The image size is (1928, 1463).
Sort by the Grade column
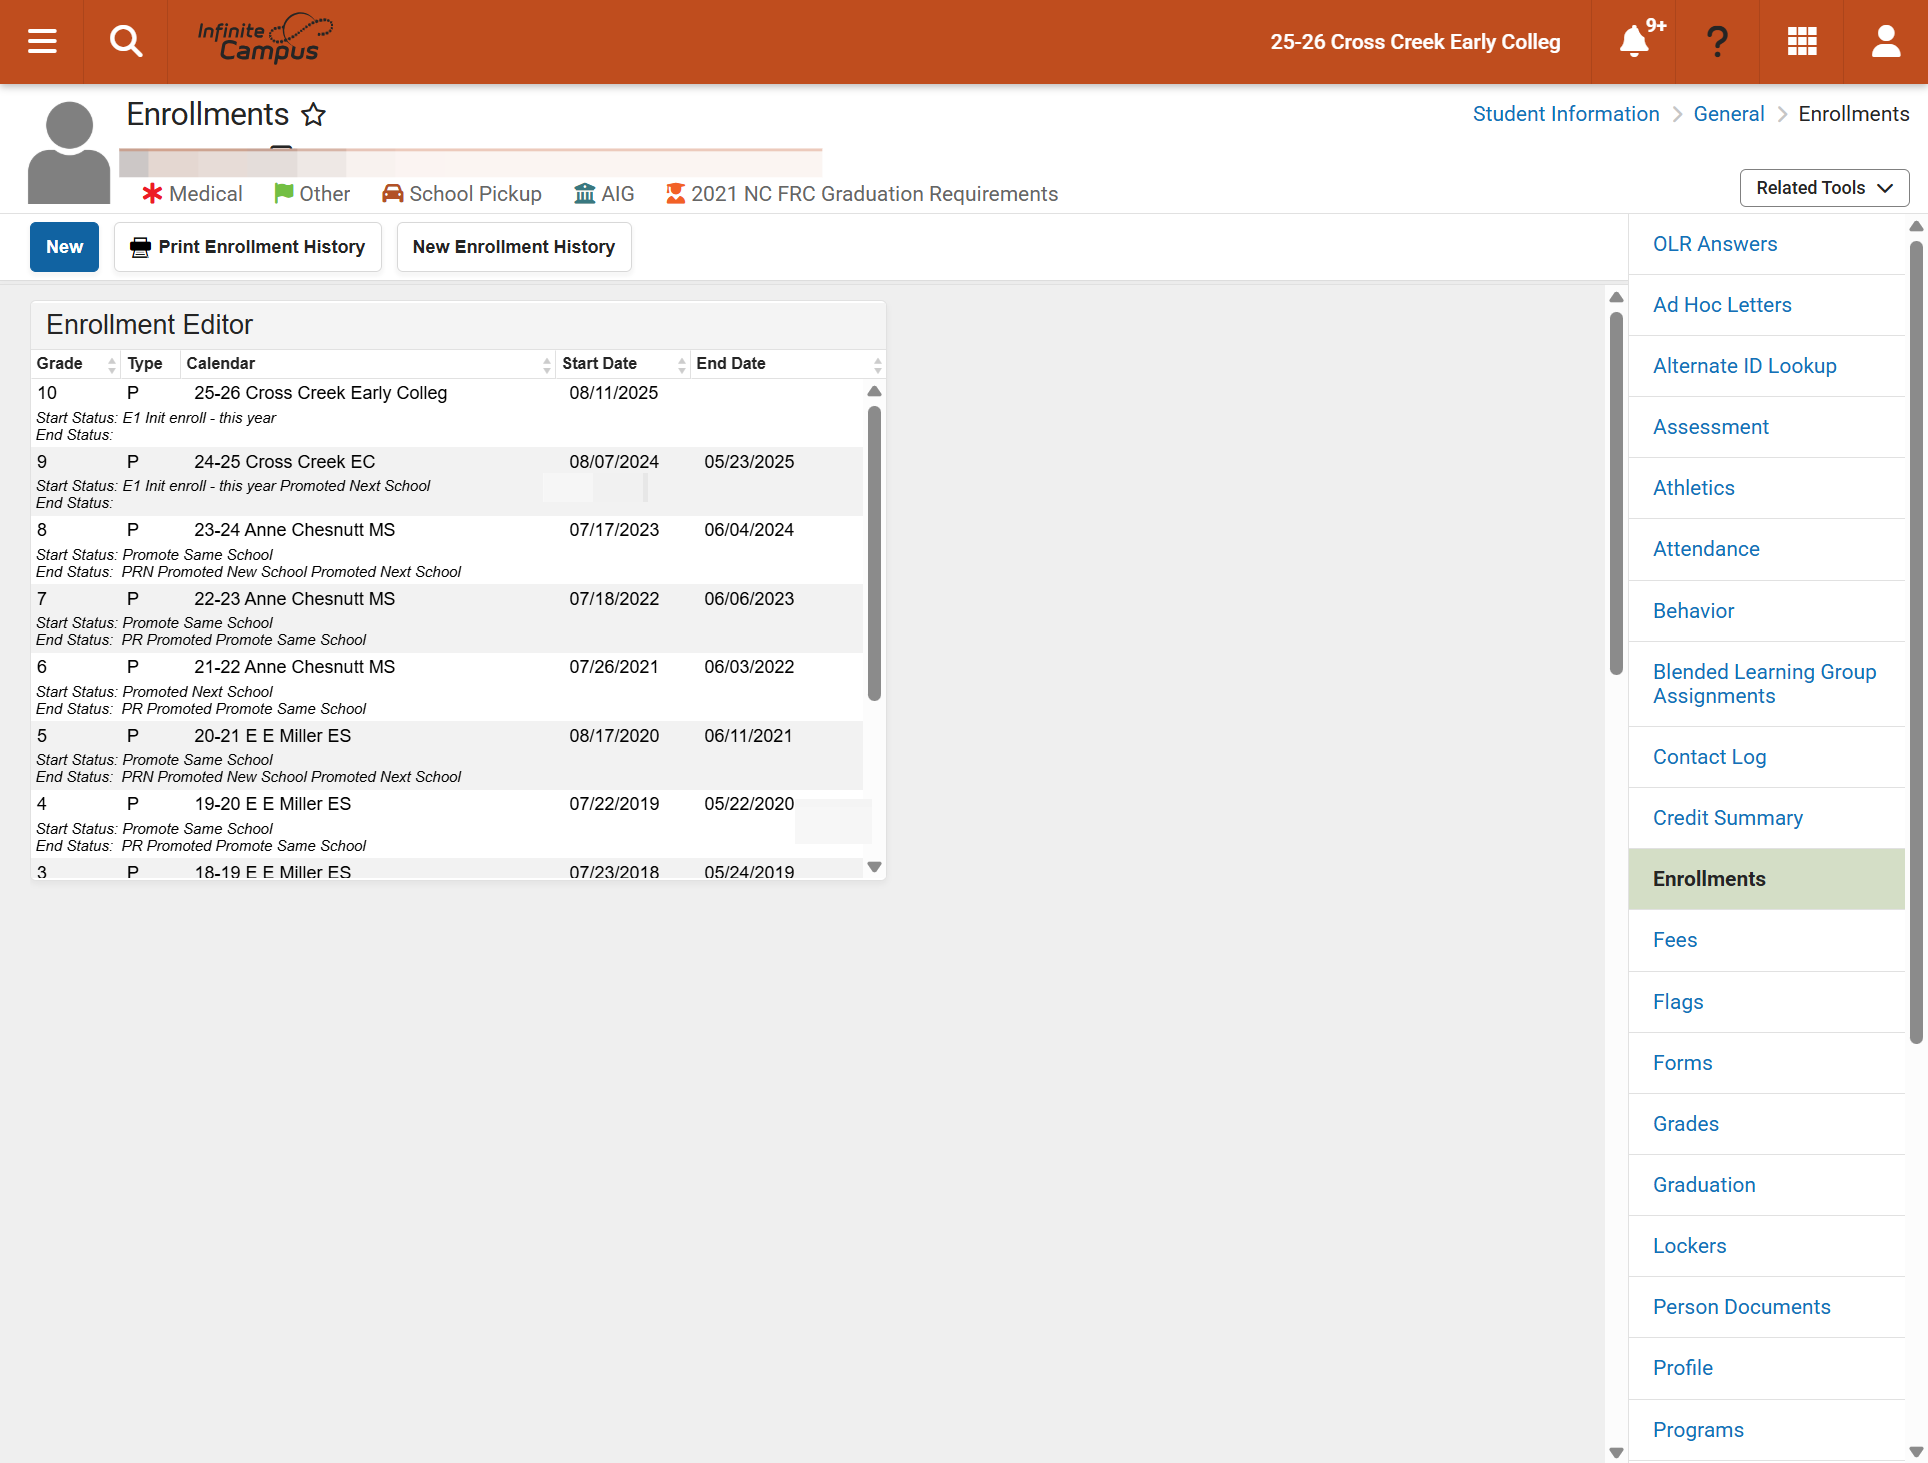75,364
